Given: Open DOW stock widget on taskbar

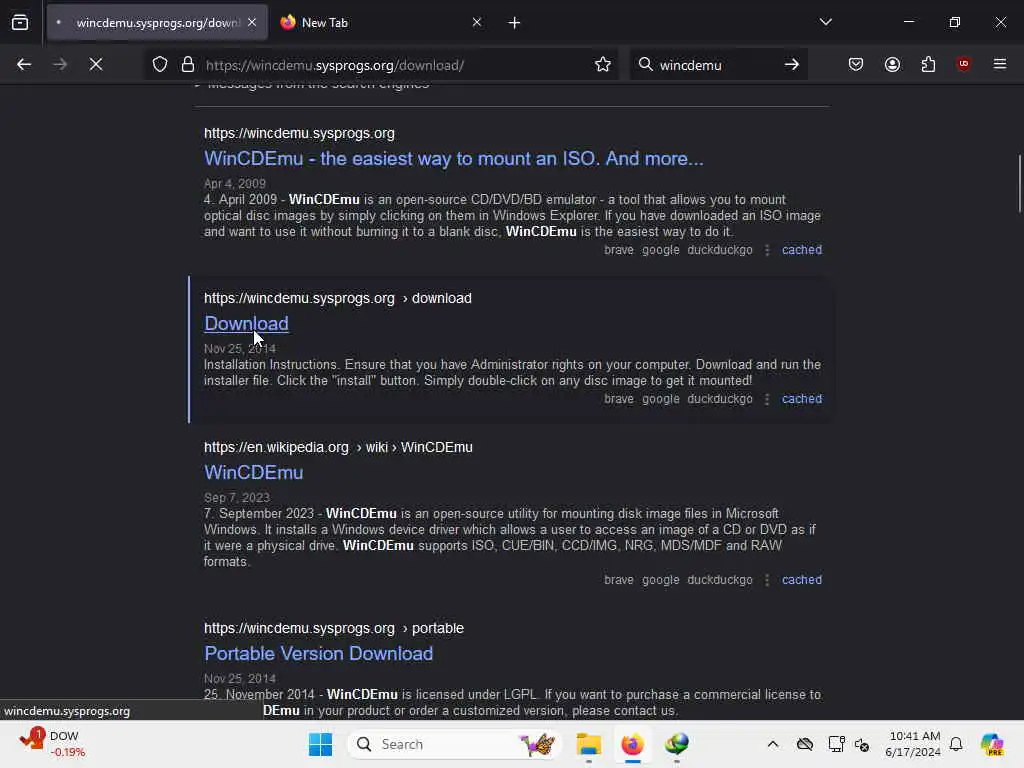Looking at the screenshot, I should (52, 744).
